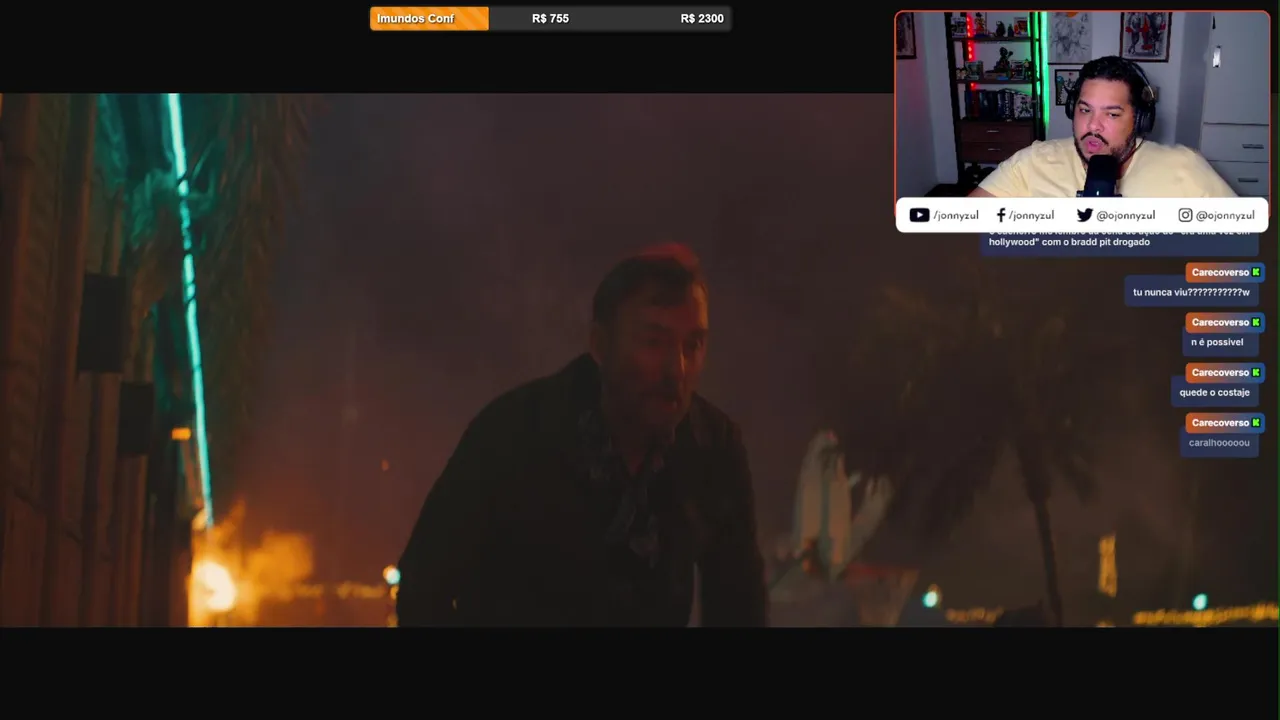Click Carecoverso username above 'caralhooooou'
This screenshot has width=1280, height=720.
coord(1220,422)
